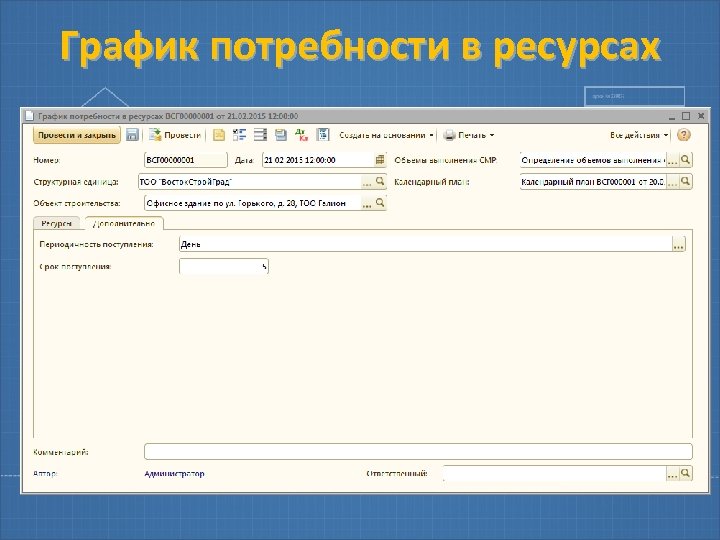720x540 pixels.
Task: Select Структурная единица via ellipsis button
Action: click(x=367, y=182)
